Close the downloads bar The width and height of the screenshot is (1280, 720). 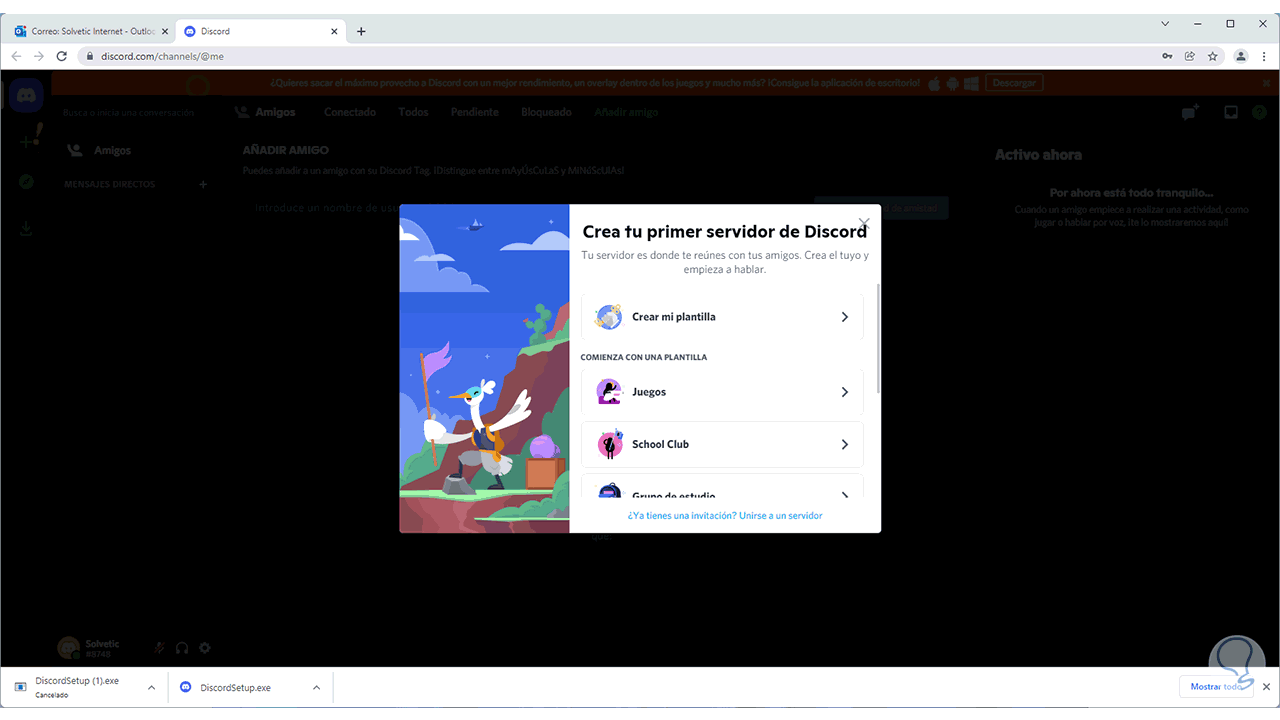coord(1265,687)
